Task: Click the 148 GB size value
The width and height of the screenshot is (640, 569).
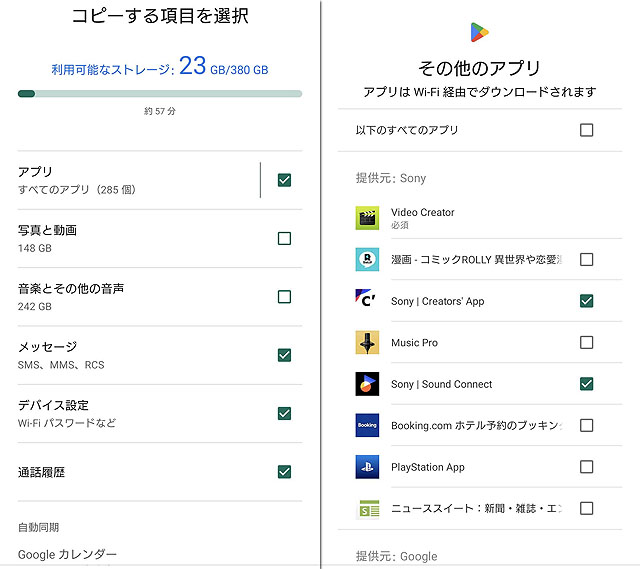Action: coord(35,248)
